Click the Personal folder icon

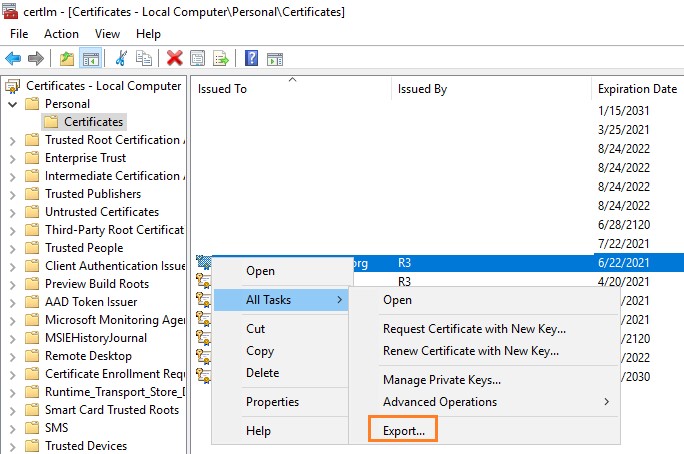pyautogui.click(x=32, y=104)
